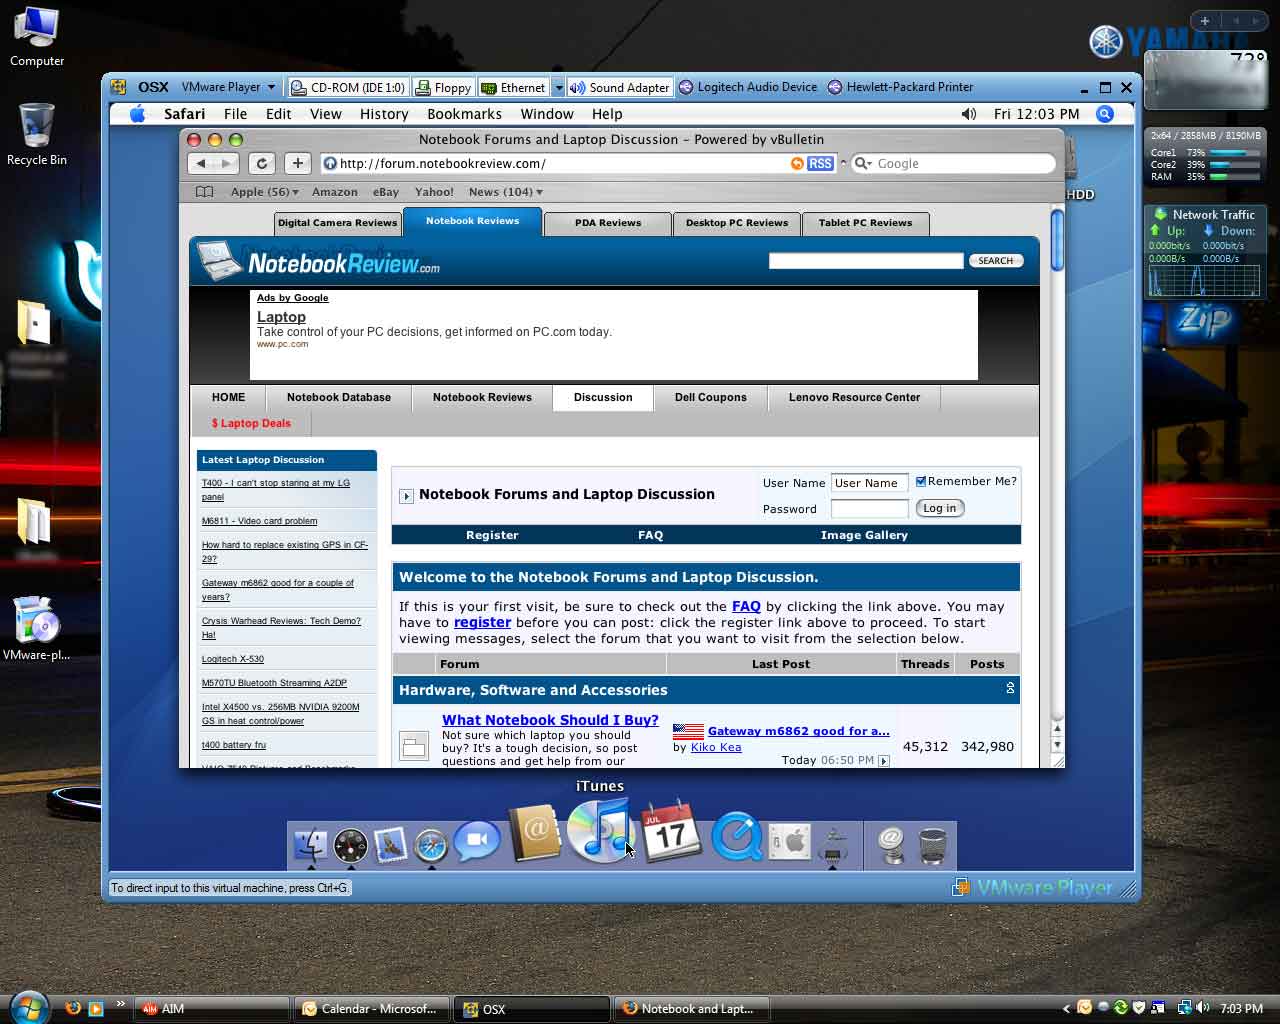Open the Notebook Database nav link
This screenshot has width=1280, height=1024.
tap(339, 397)
